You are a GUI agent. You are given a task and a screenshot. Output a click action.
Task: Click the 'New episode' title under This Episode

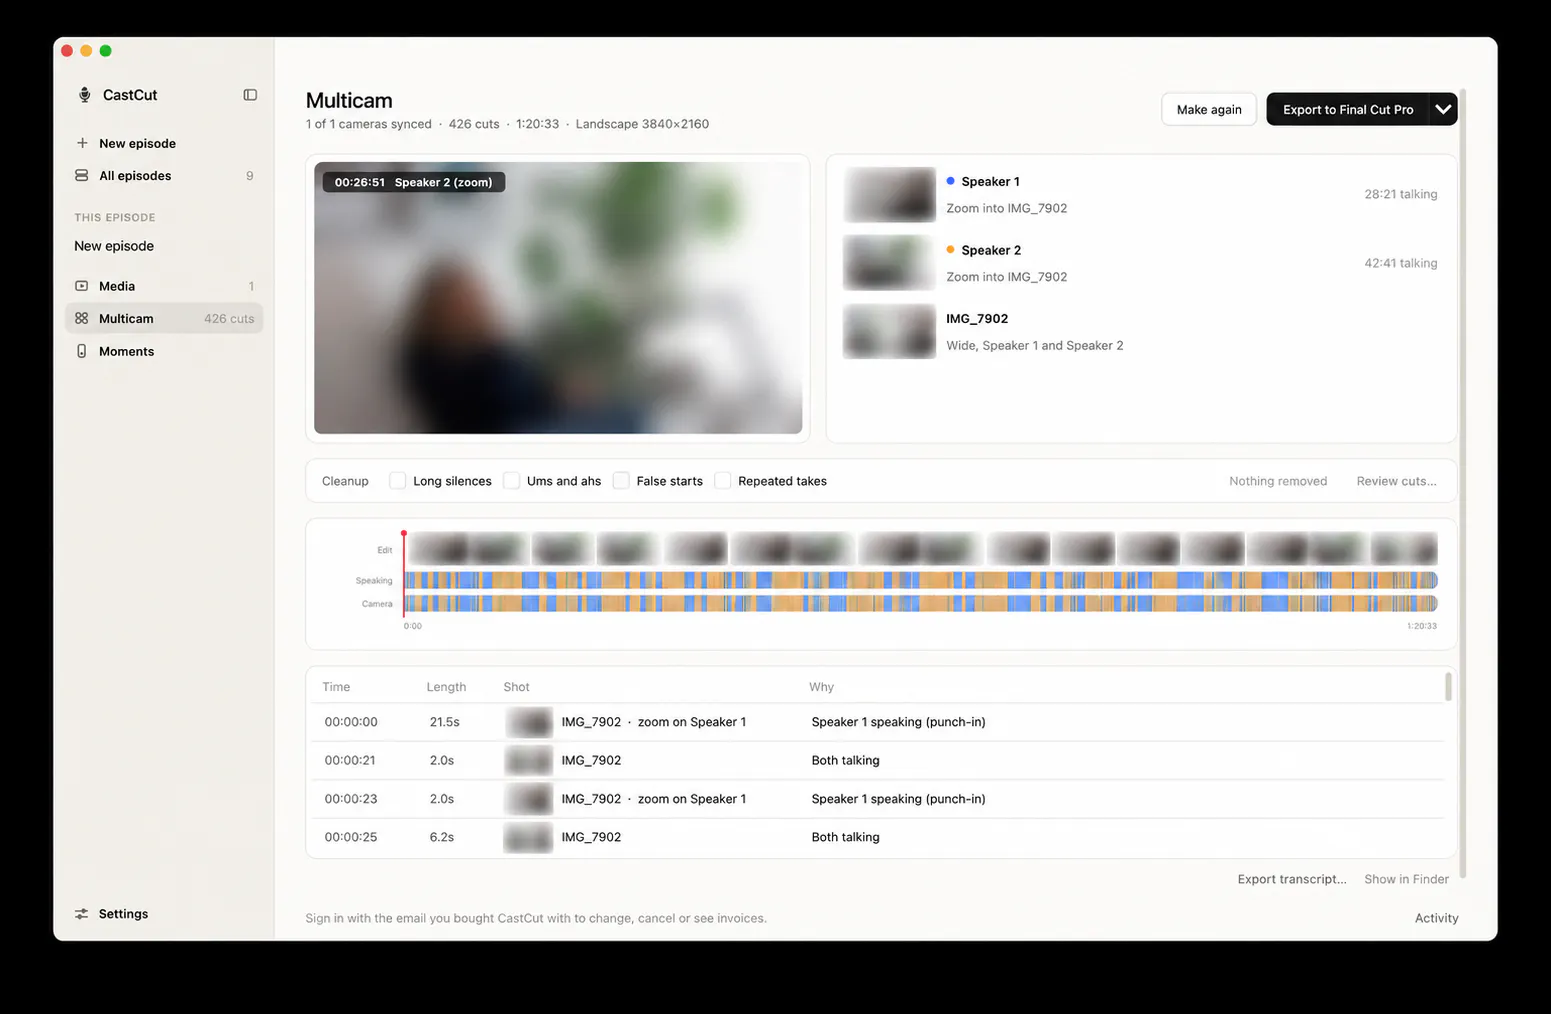coord(114,246)
